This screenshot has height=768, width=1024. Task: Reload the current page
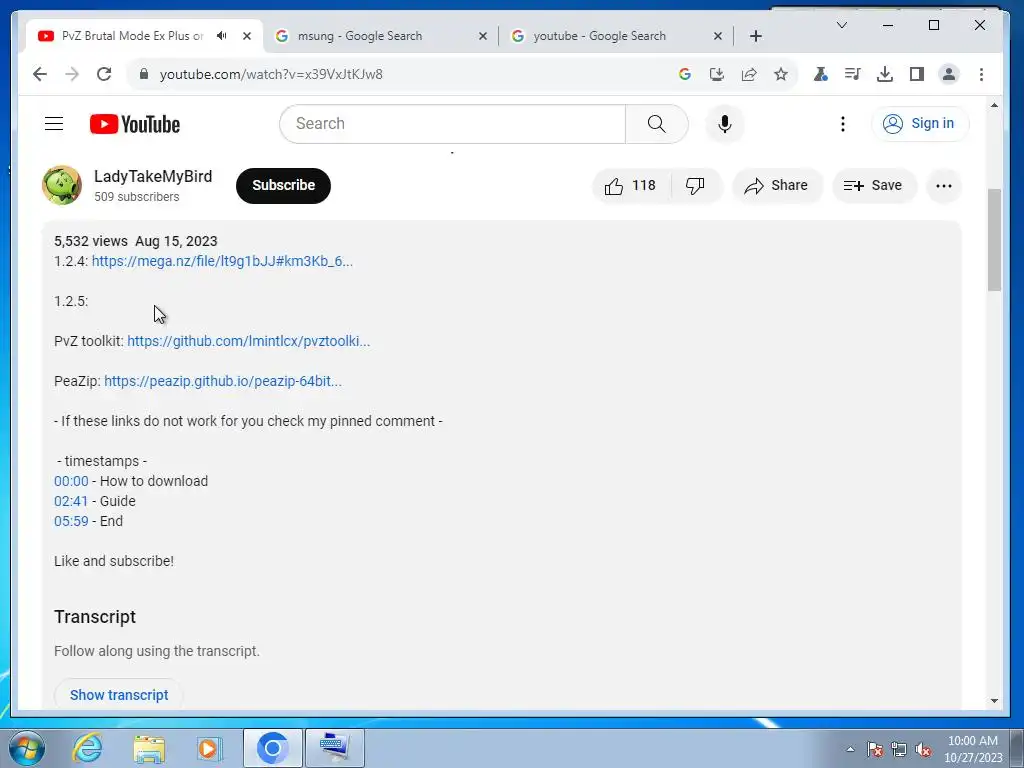(x=104, y=74)
